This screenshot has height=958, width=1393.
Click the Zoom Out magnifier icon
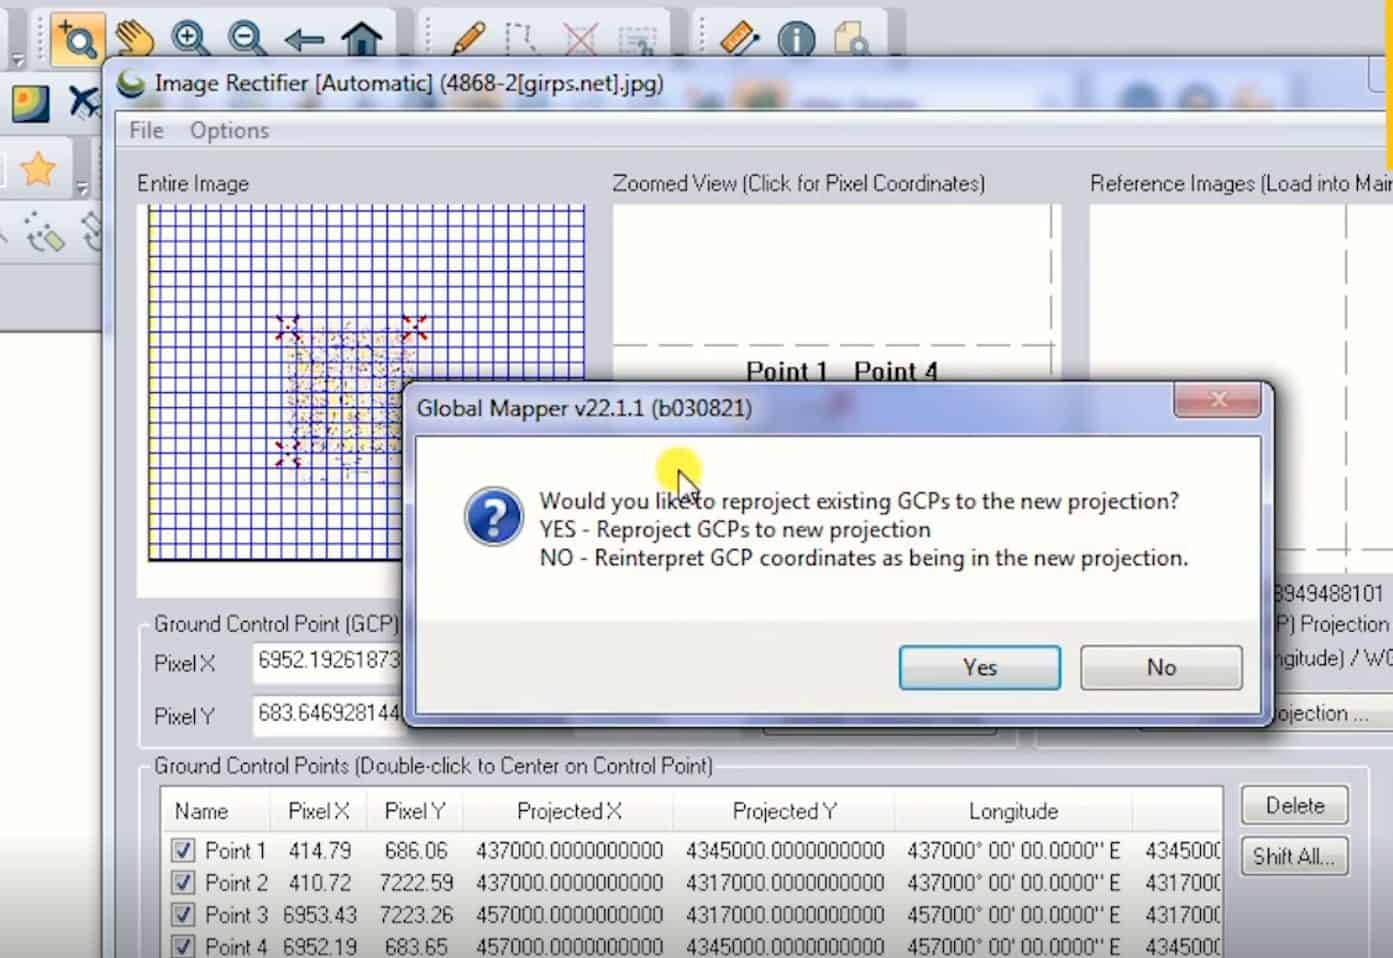pyautogui.click(x=246, y=39)
